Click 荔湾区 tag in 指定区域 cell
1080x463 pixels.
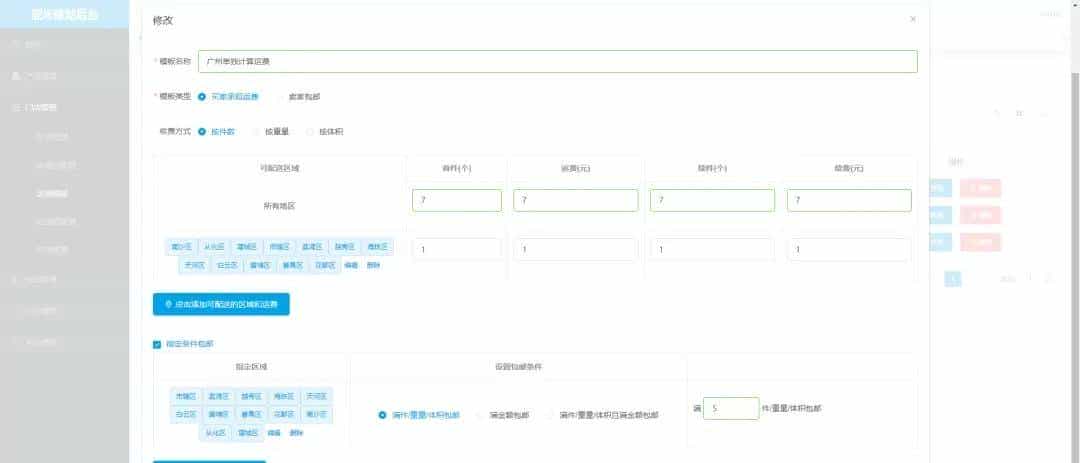(219, 396)
